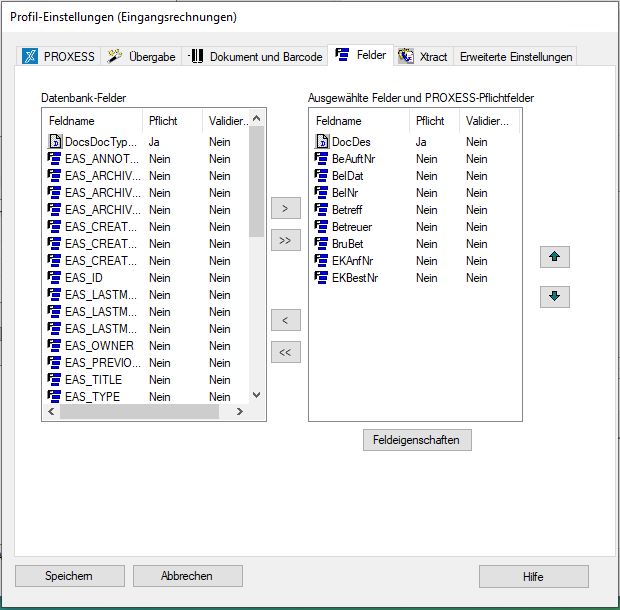Remove all fields with double left arrow
Viewport: 620px width, 610px height.
286,352
